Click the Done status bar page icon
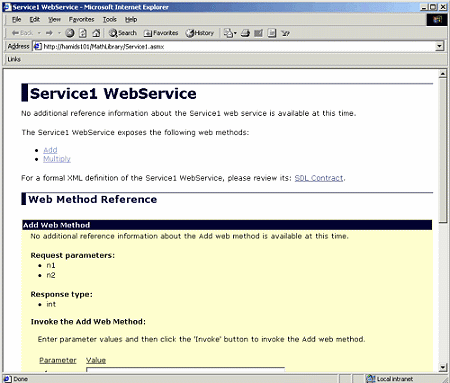The width and height of the screenshot is (450, 383). [7, 379]
